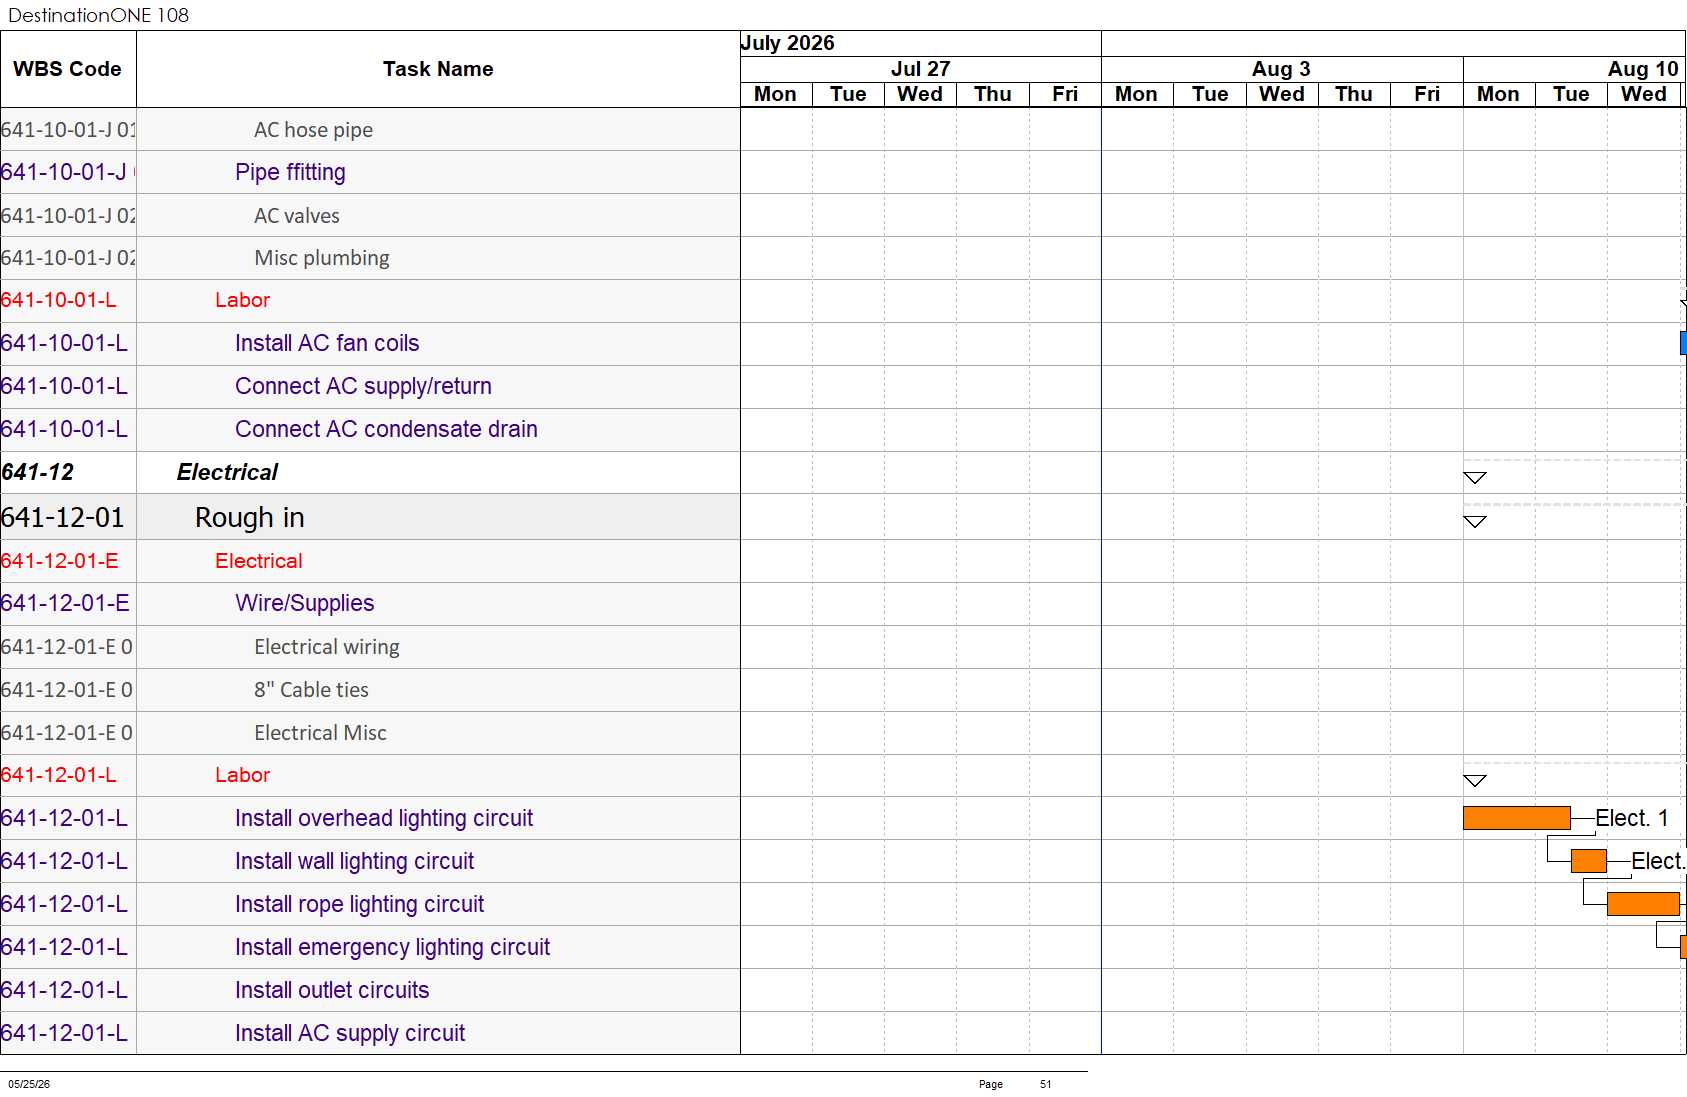Image resolution: width=1687 pixels, height=1097 pixels.
Task: Select the Misc plumbing task
Action: (x=322, y=258)
